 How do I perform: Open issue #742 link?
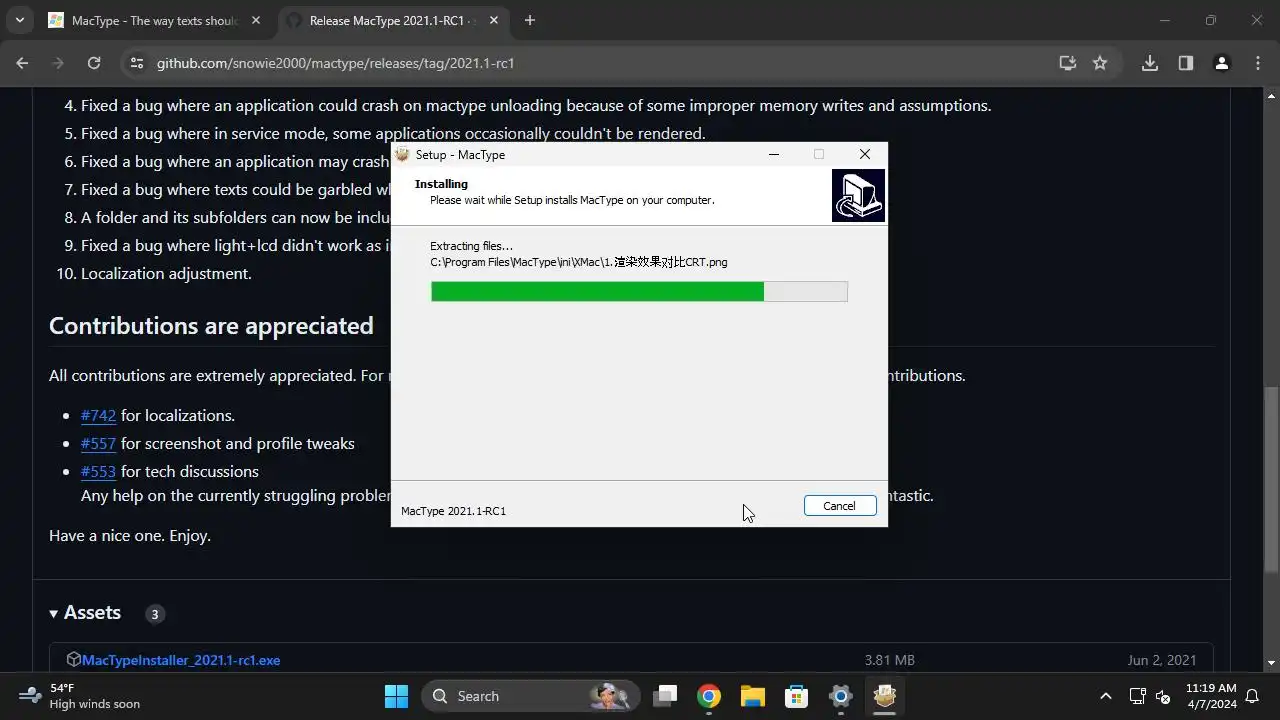click(x=98, y=415)
